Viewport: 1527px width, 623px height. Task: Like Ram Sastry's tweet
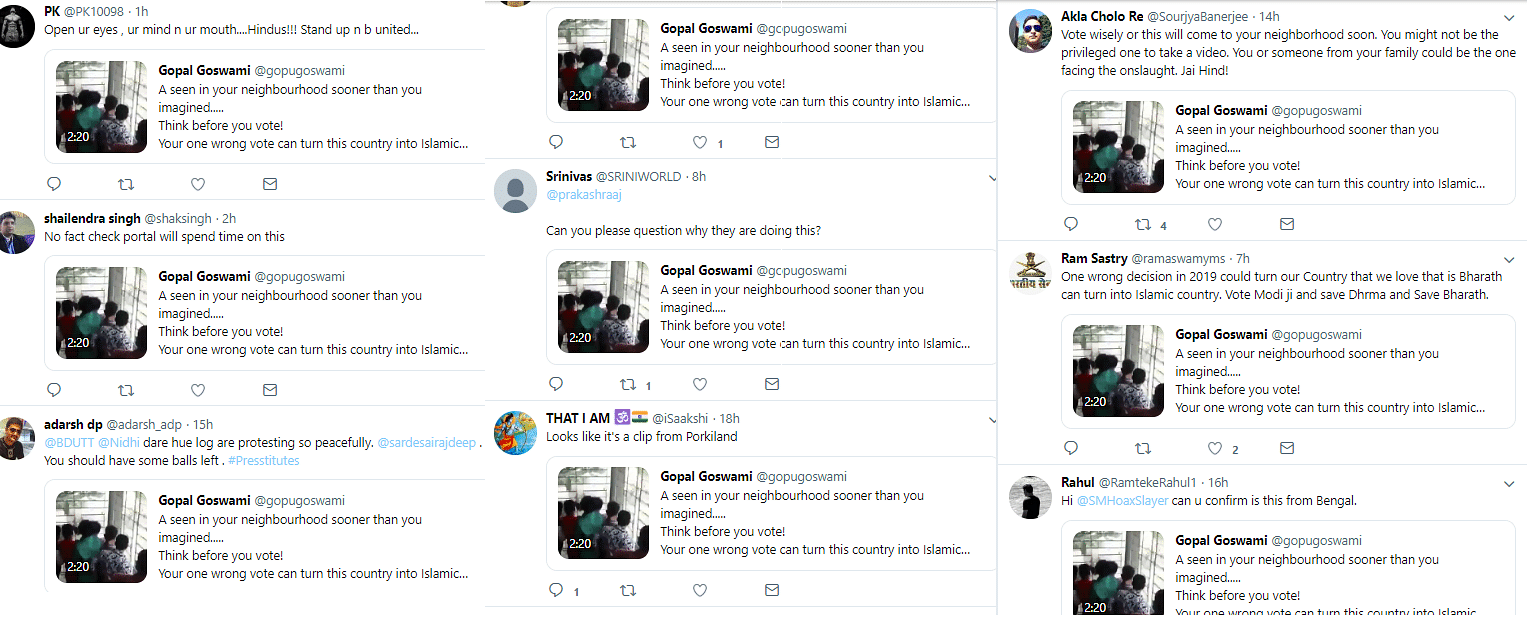[1215, 448]
